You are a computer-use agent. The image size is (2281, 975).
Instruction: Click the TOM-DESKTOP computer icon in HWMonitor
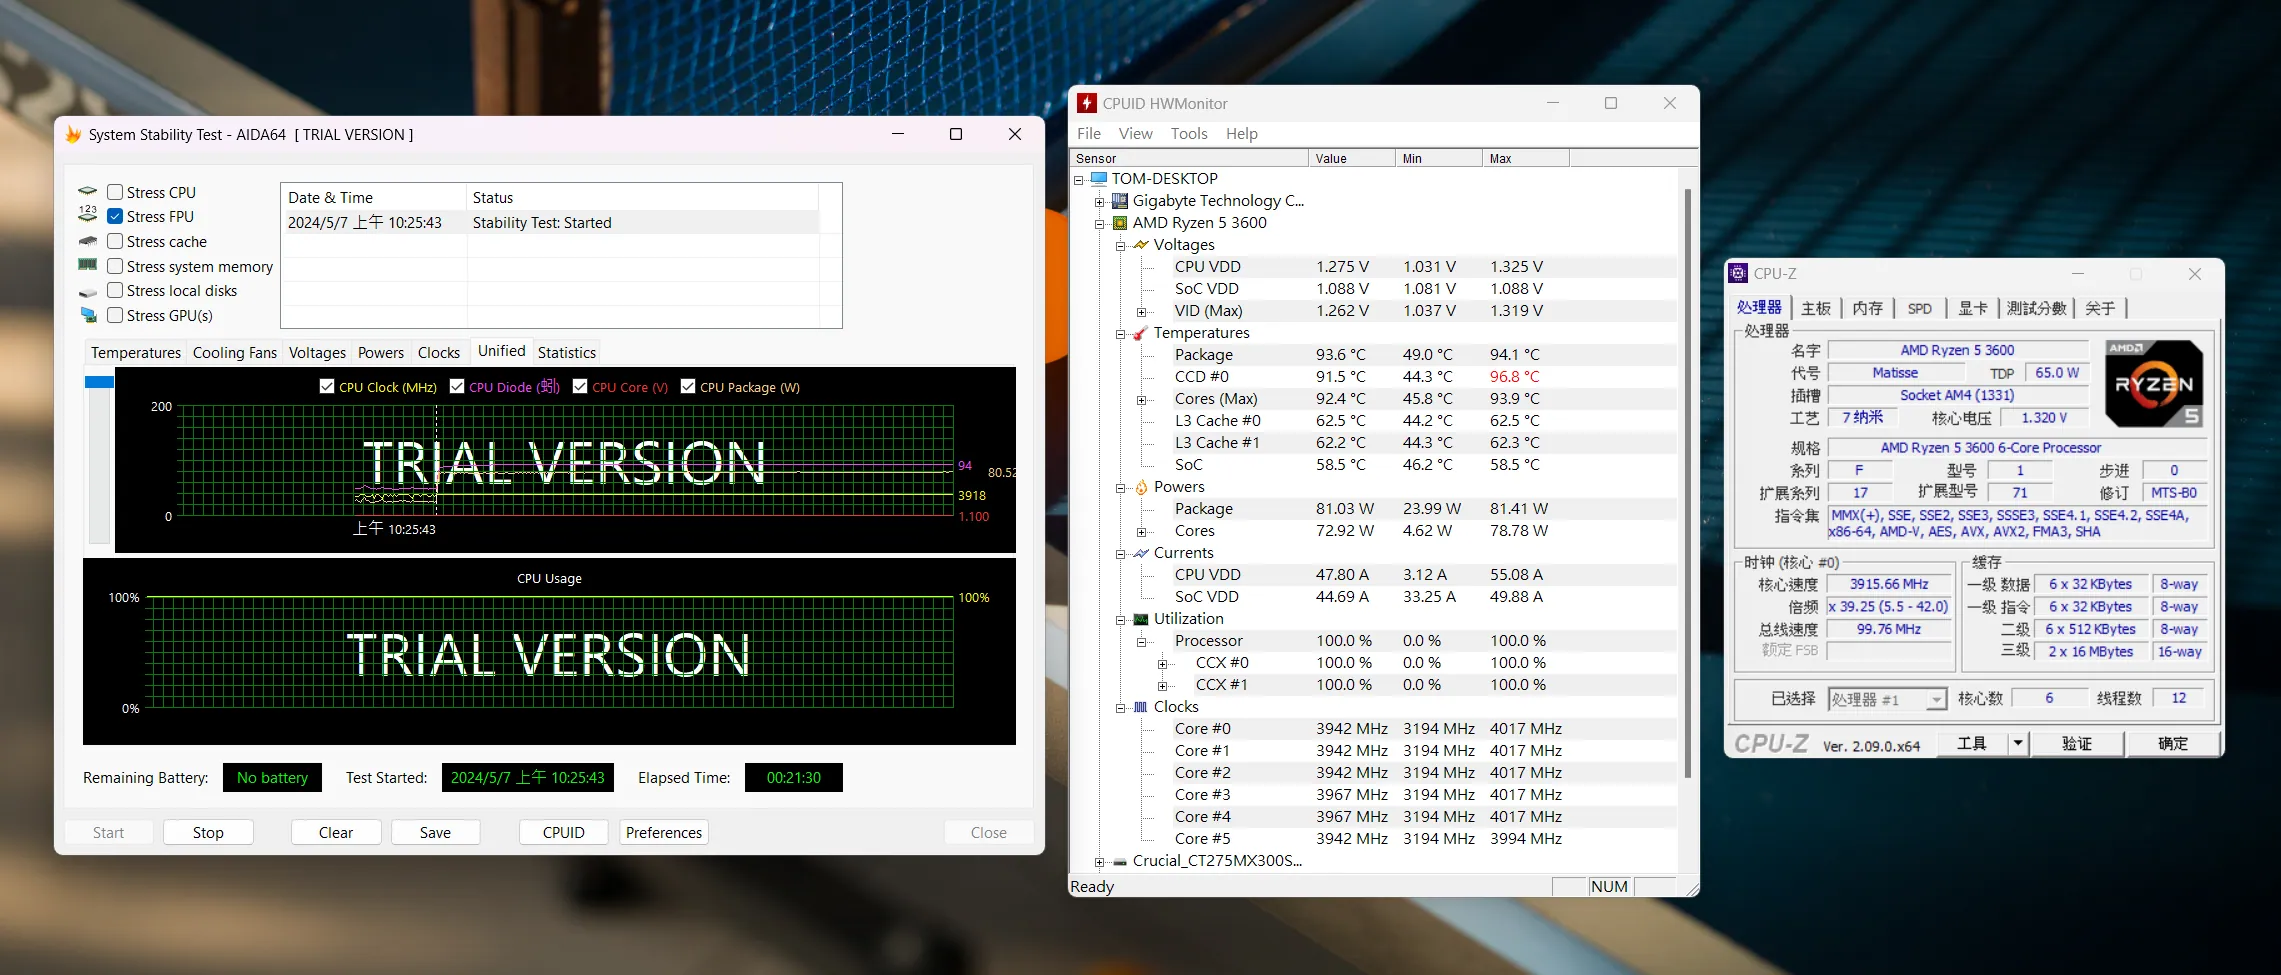tap(1099, 179)
